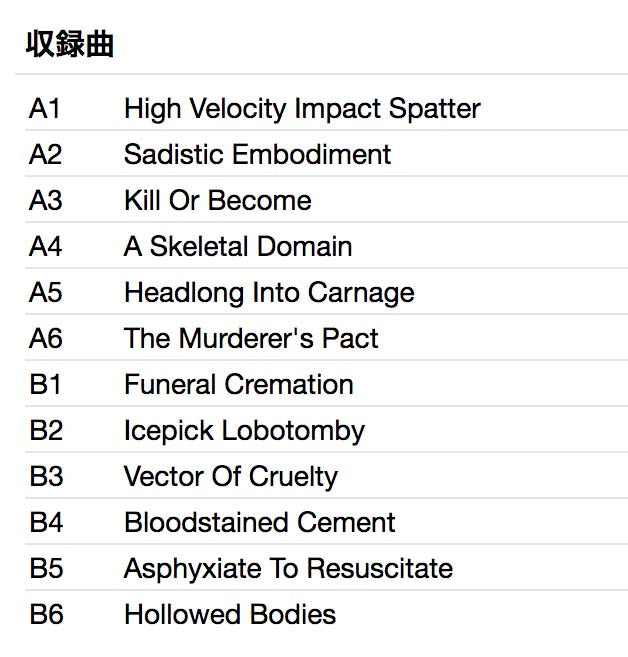Click the Headlong Into Carnage track title

(269, 292)
